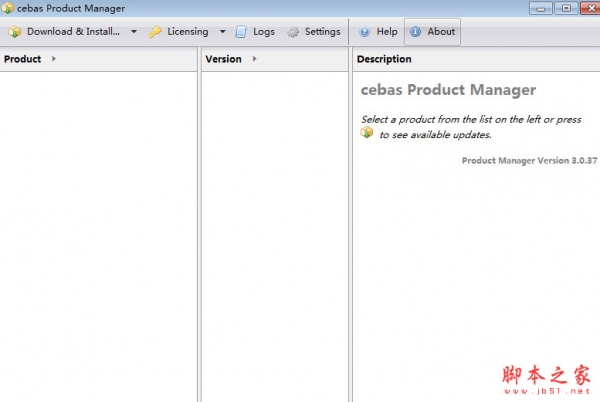Click the Help question mark icon
This screenshot has width=600, height=402.
click(365, 32)
